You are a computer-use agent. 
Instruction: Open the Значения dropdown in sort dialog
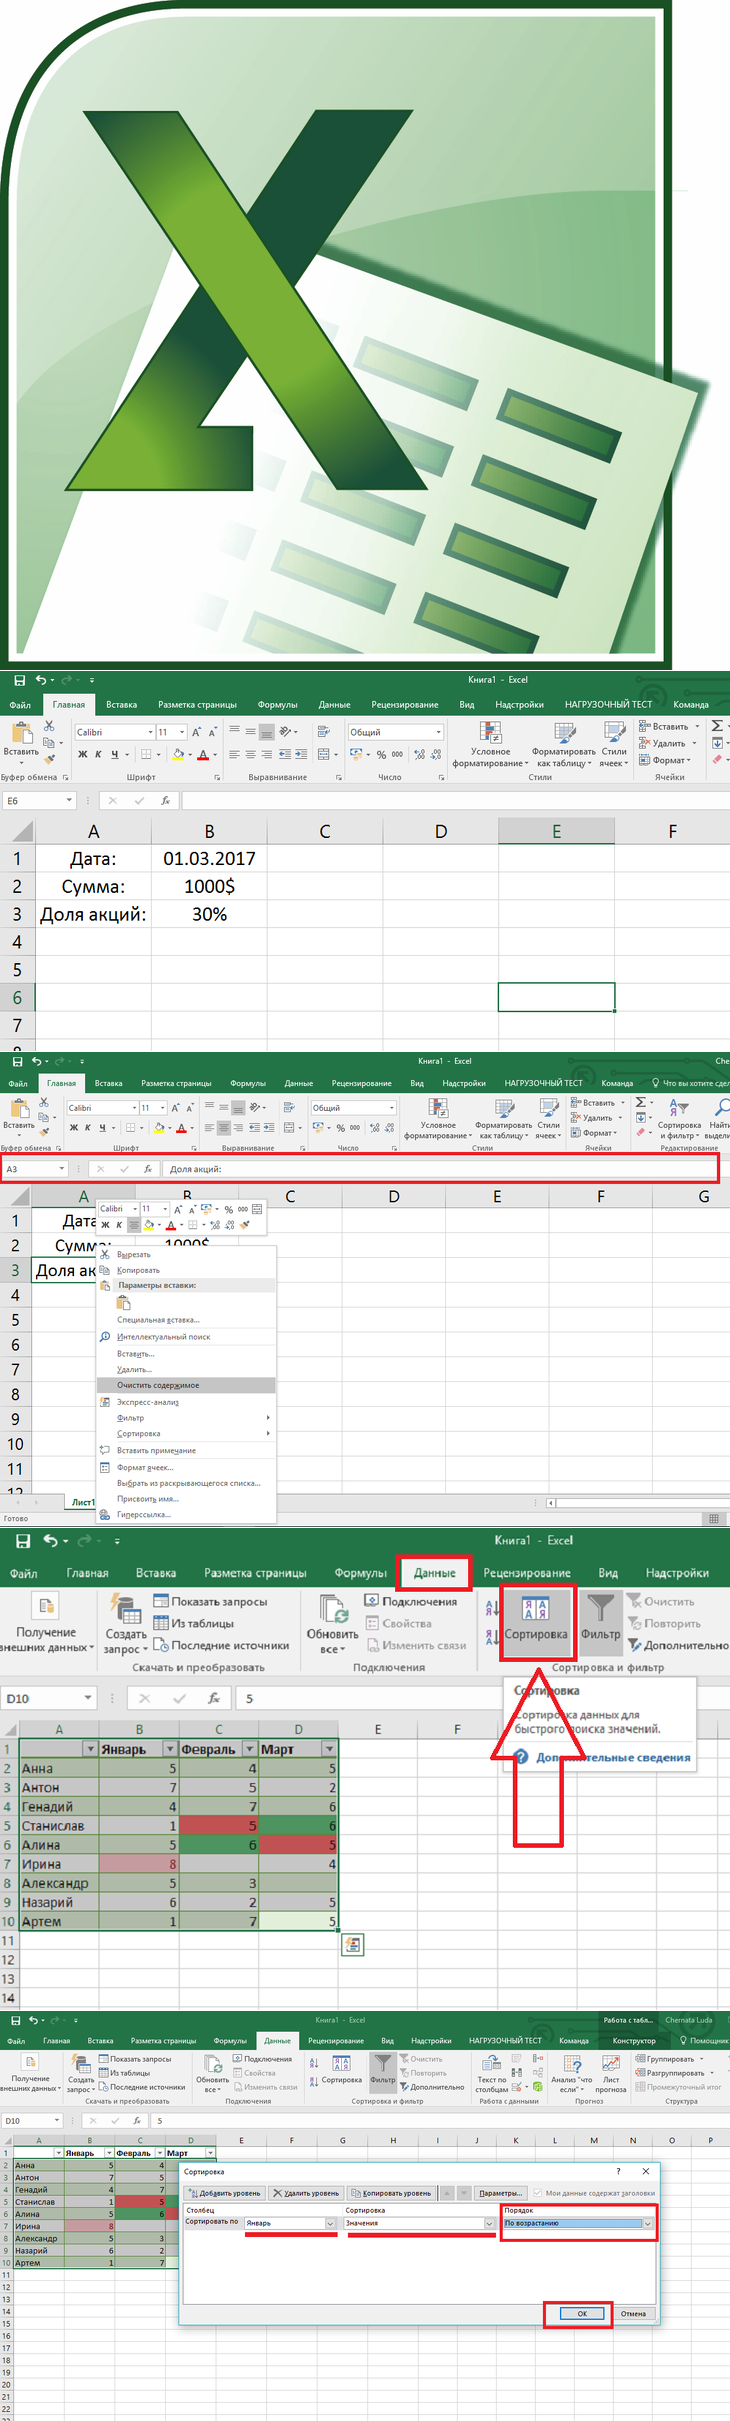click(489, 2223)
